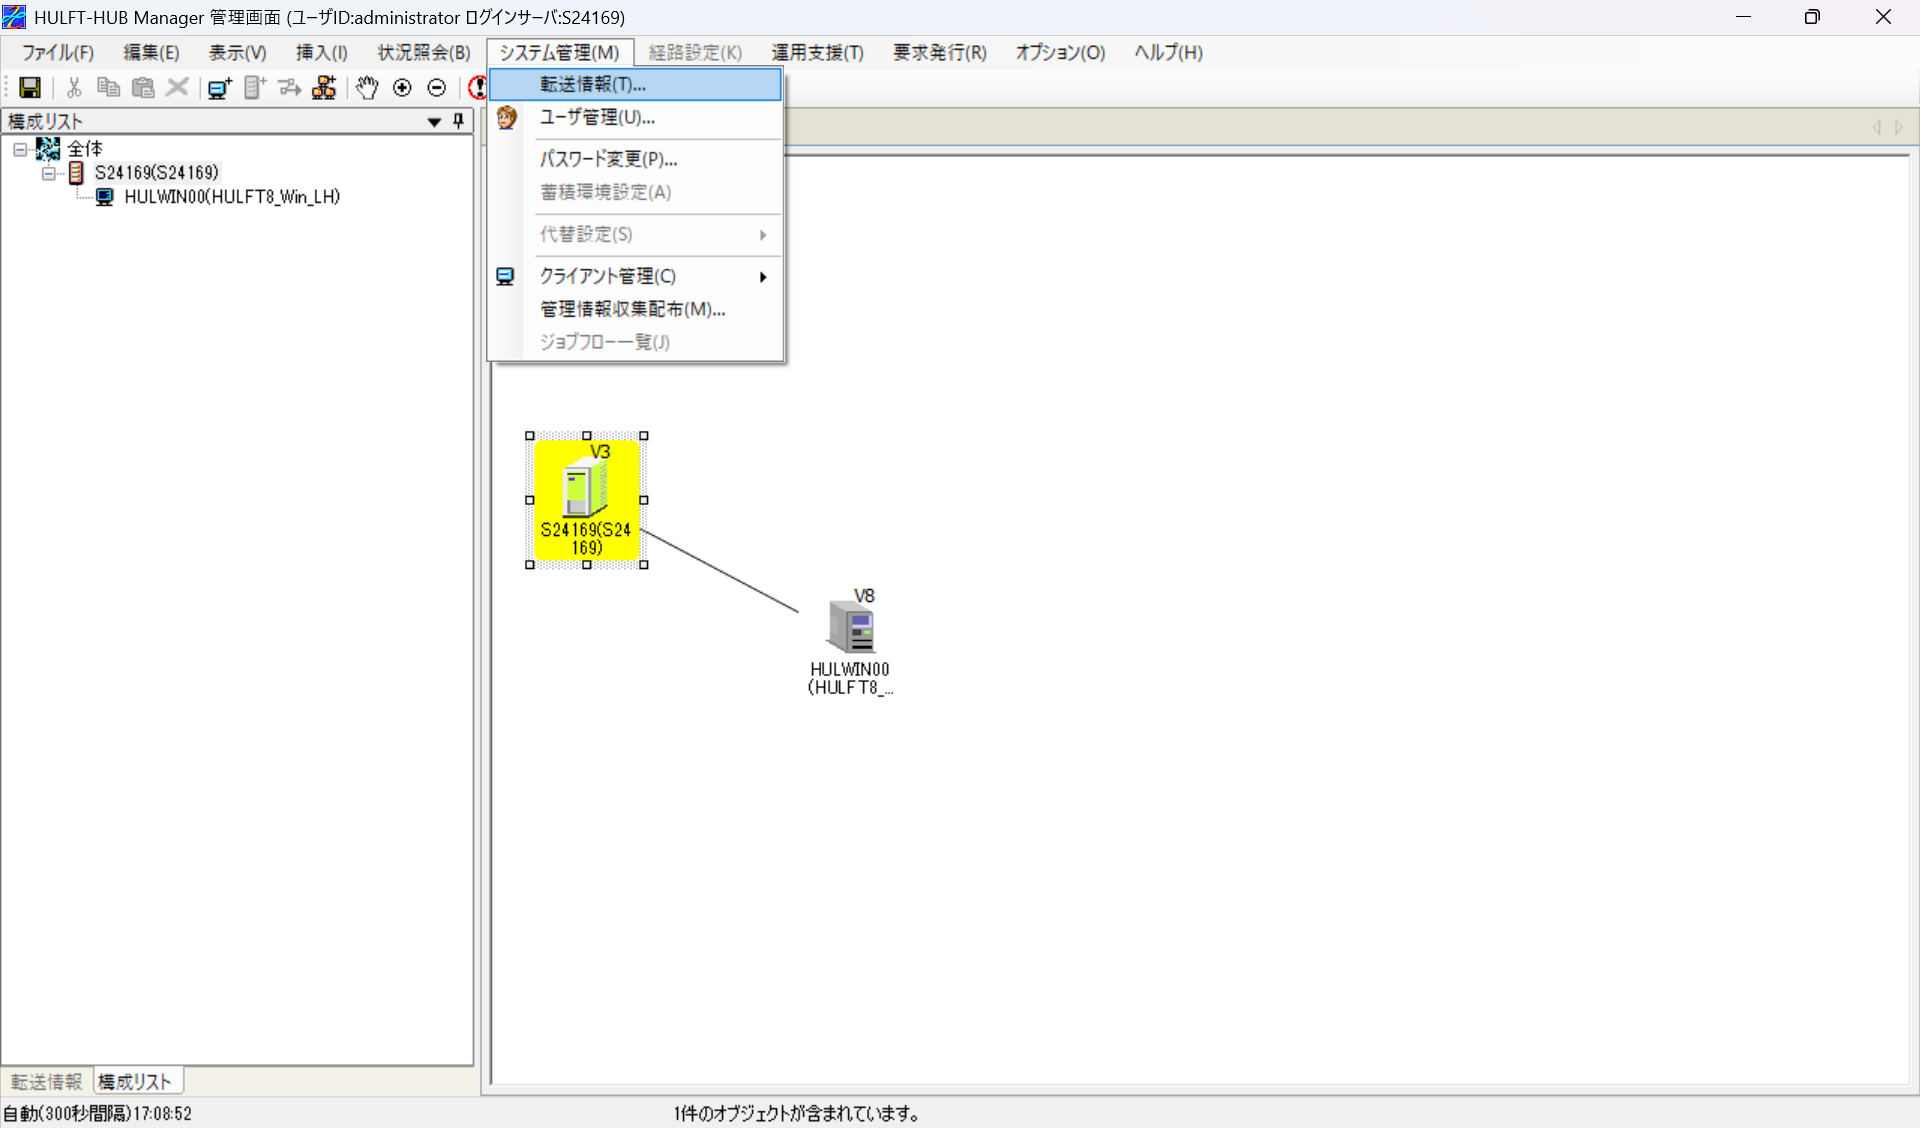The width and height of the screenshot is (1920, 1128).
Task: Collapse the 全体 tree node
Action: click(20, 149)
